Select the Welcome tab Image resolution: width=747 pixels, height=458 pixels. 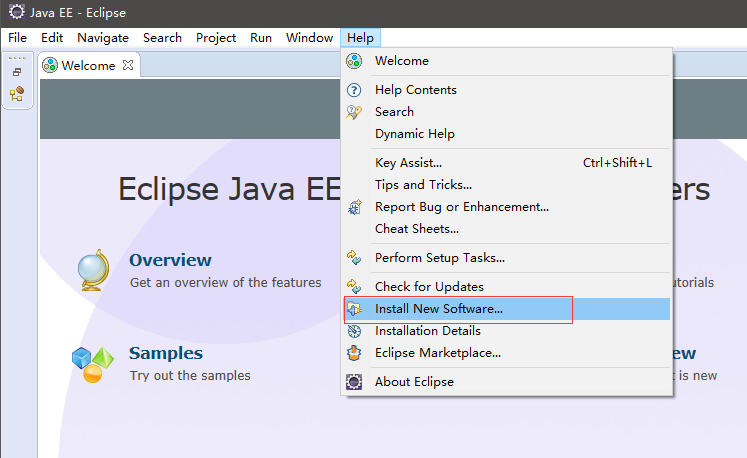[88, 65]
